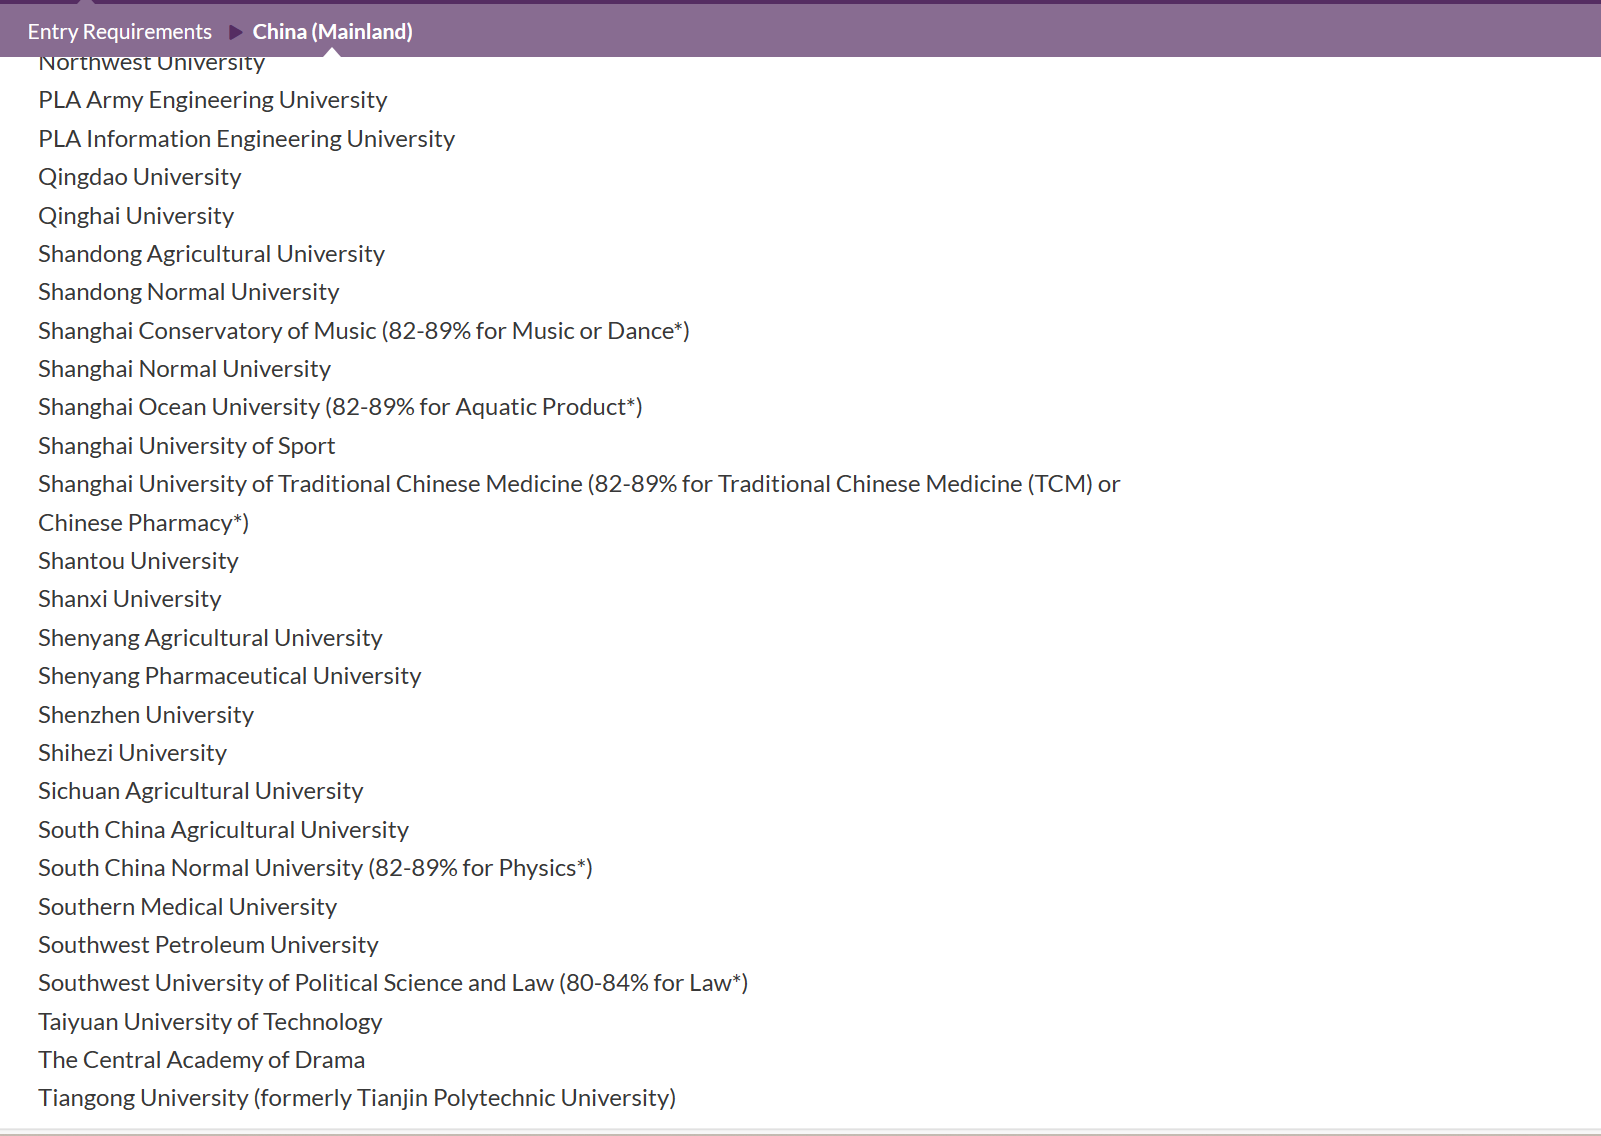
Task: Select Southern Medical University text
Action: coord(187,907)
